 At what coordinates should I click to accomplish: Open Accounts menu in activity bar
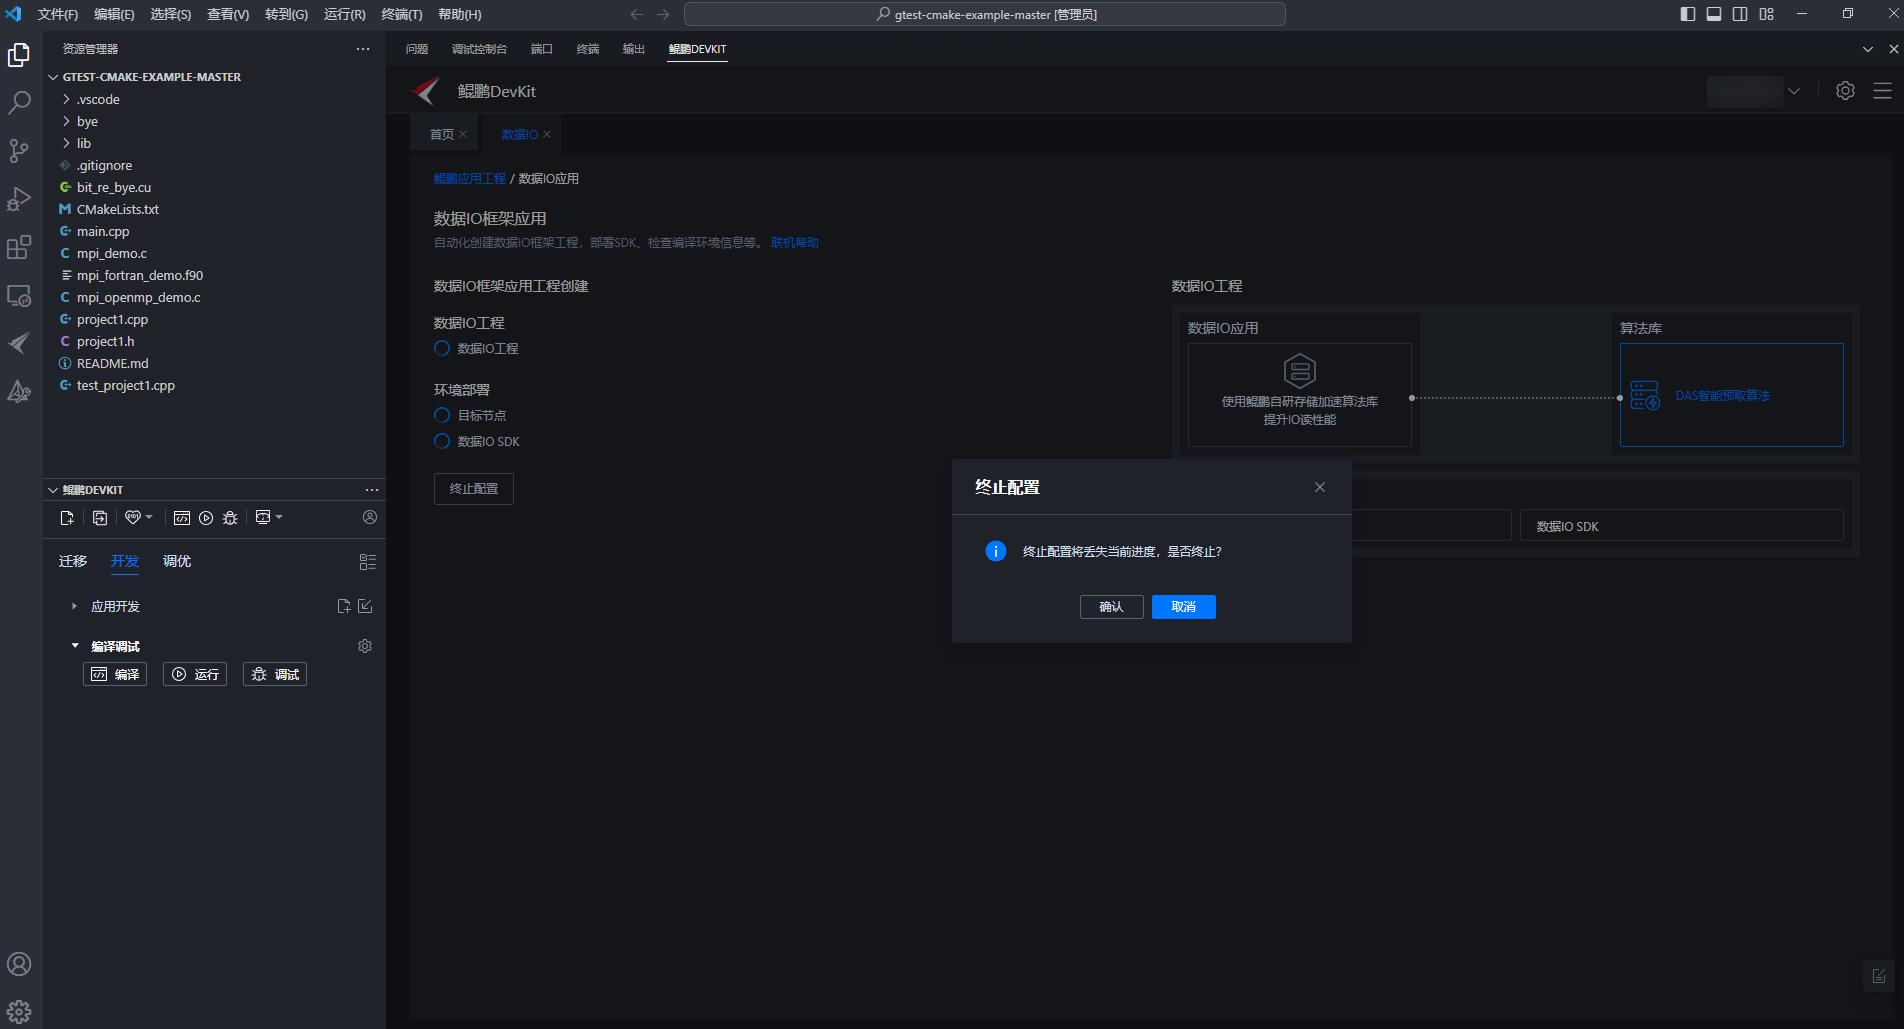(x=19, y=964)
